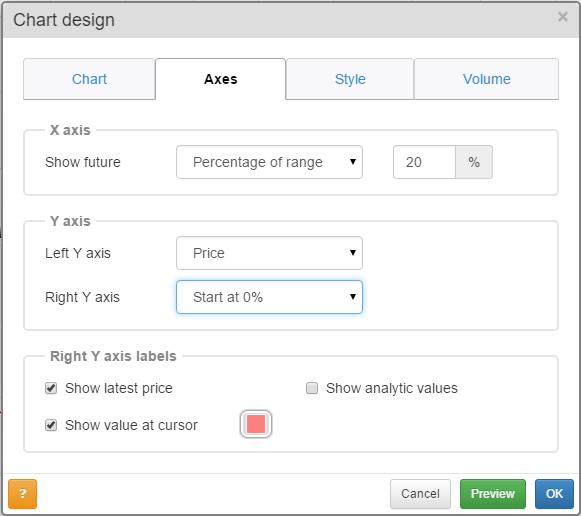Click the orange question mark help icon
Screen dimensions: 581x516
22,493
